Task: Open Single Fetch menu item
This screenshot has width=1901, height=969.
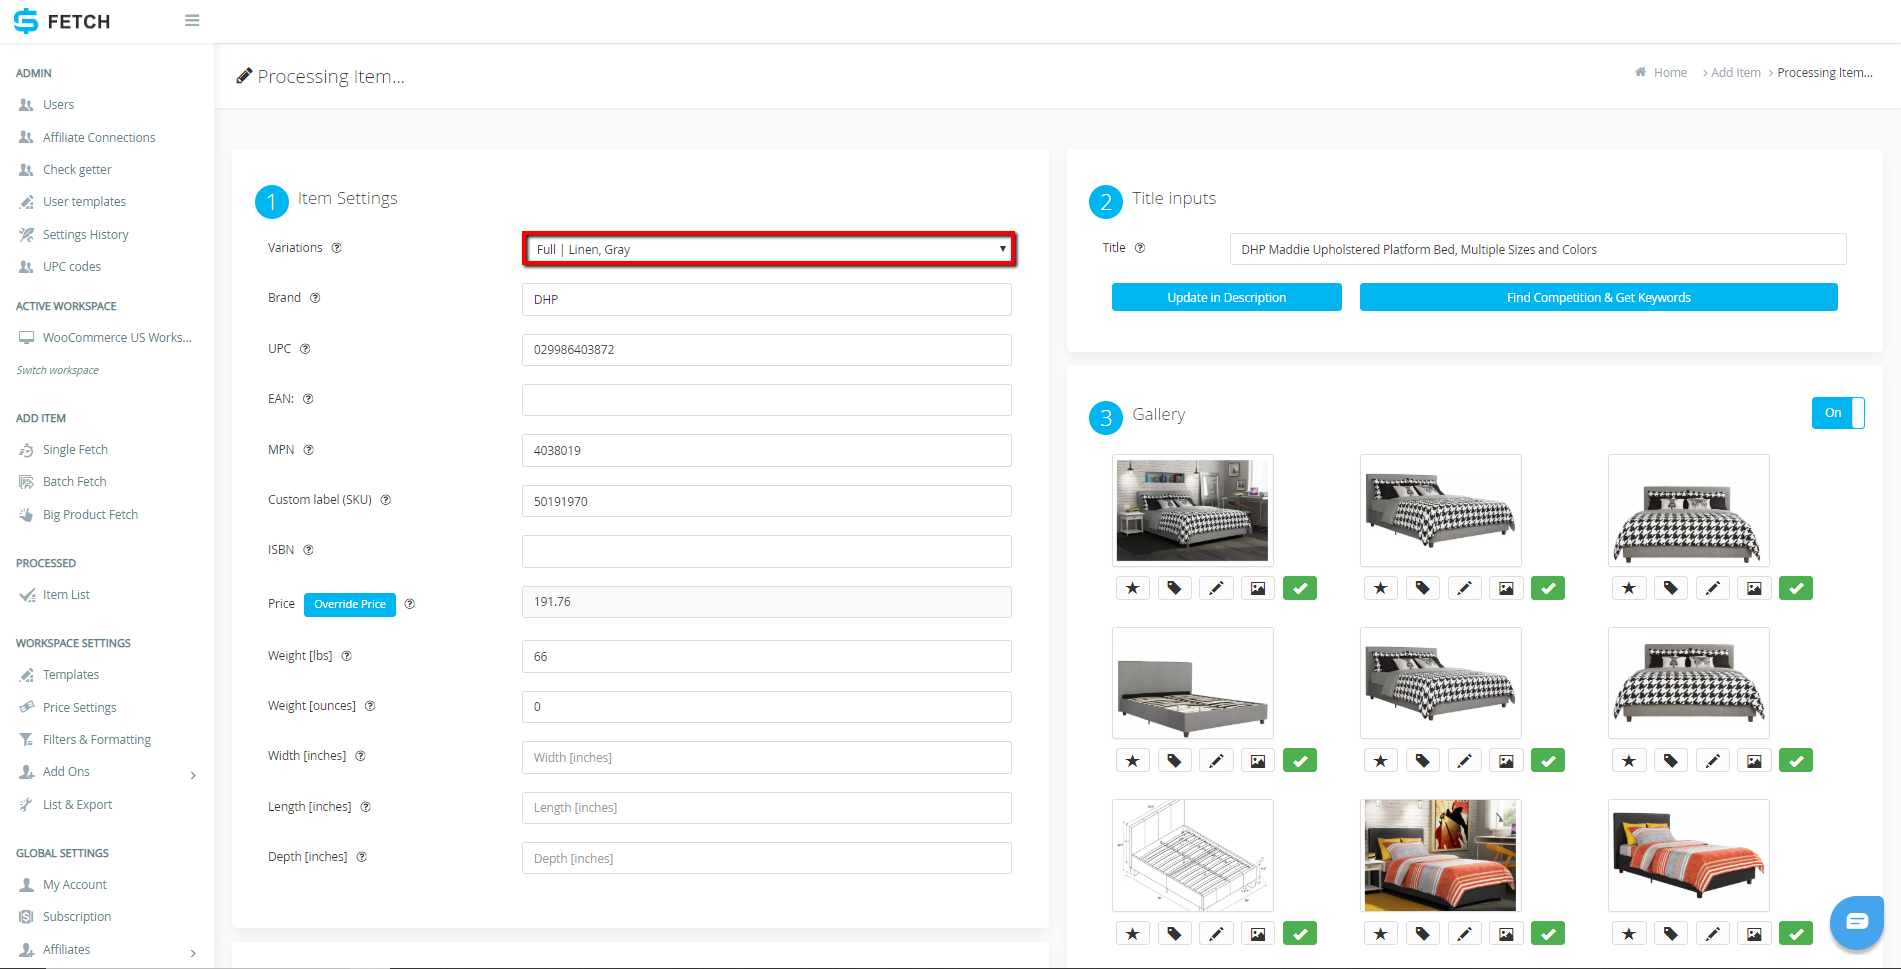Action: tap(75, 450)
